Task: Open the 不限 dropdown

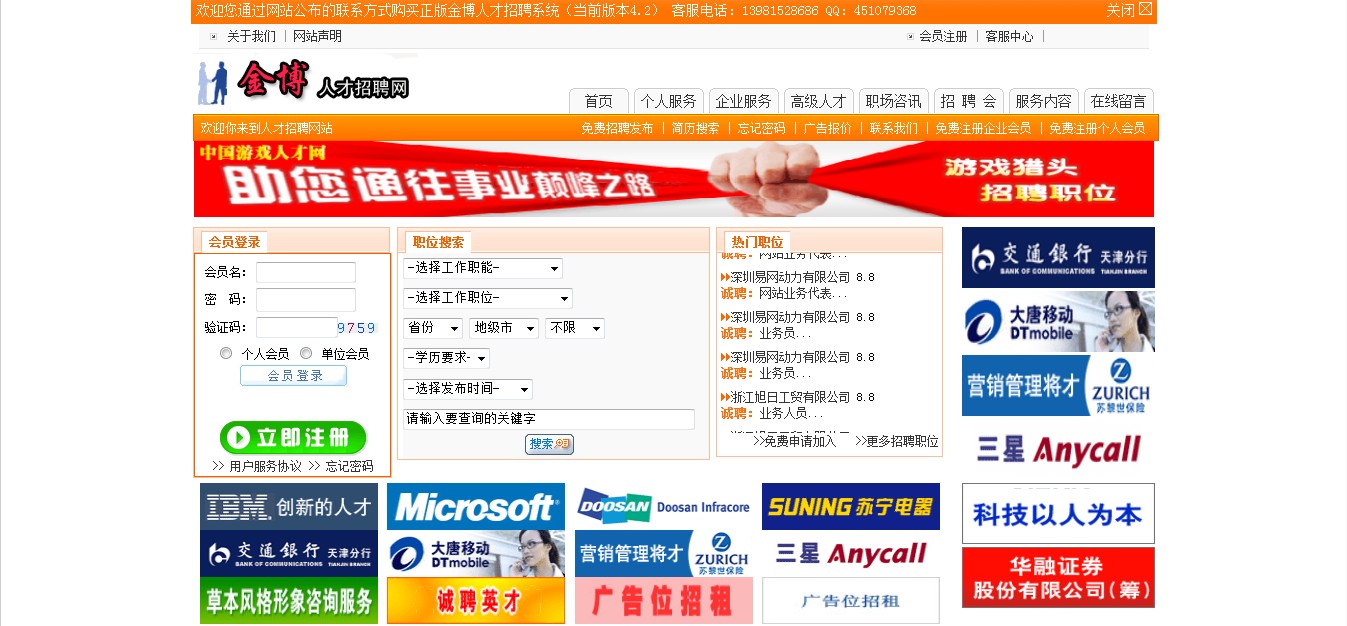Action: coord(575,328)
